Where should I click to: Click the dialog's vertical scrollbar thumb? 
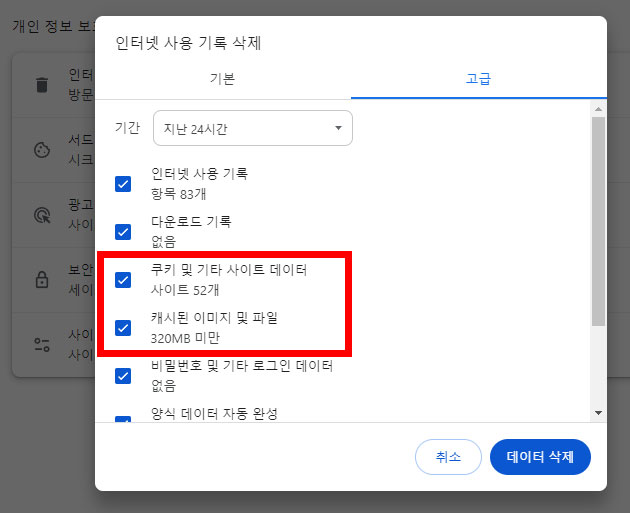click(x=598, y=220)
